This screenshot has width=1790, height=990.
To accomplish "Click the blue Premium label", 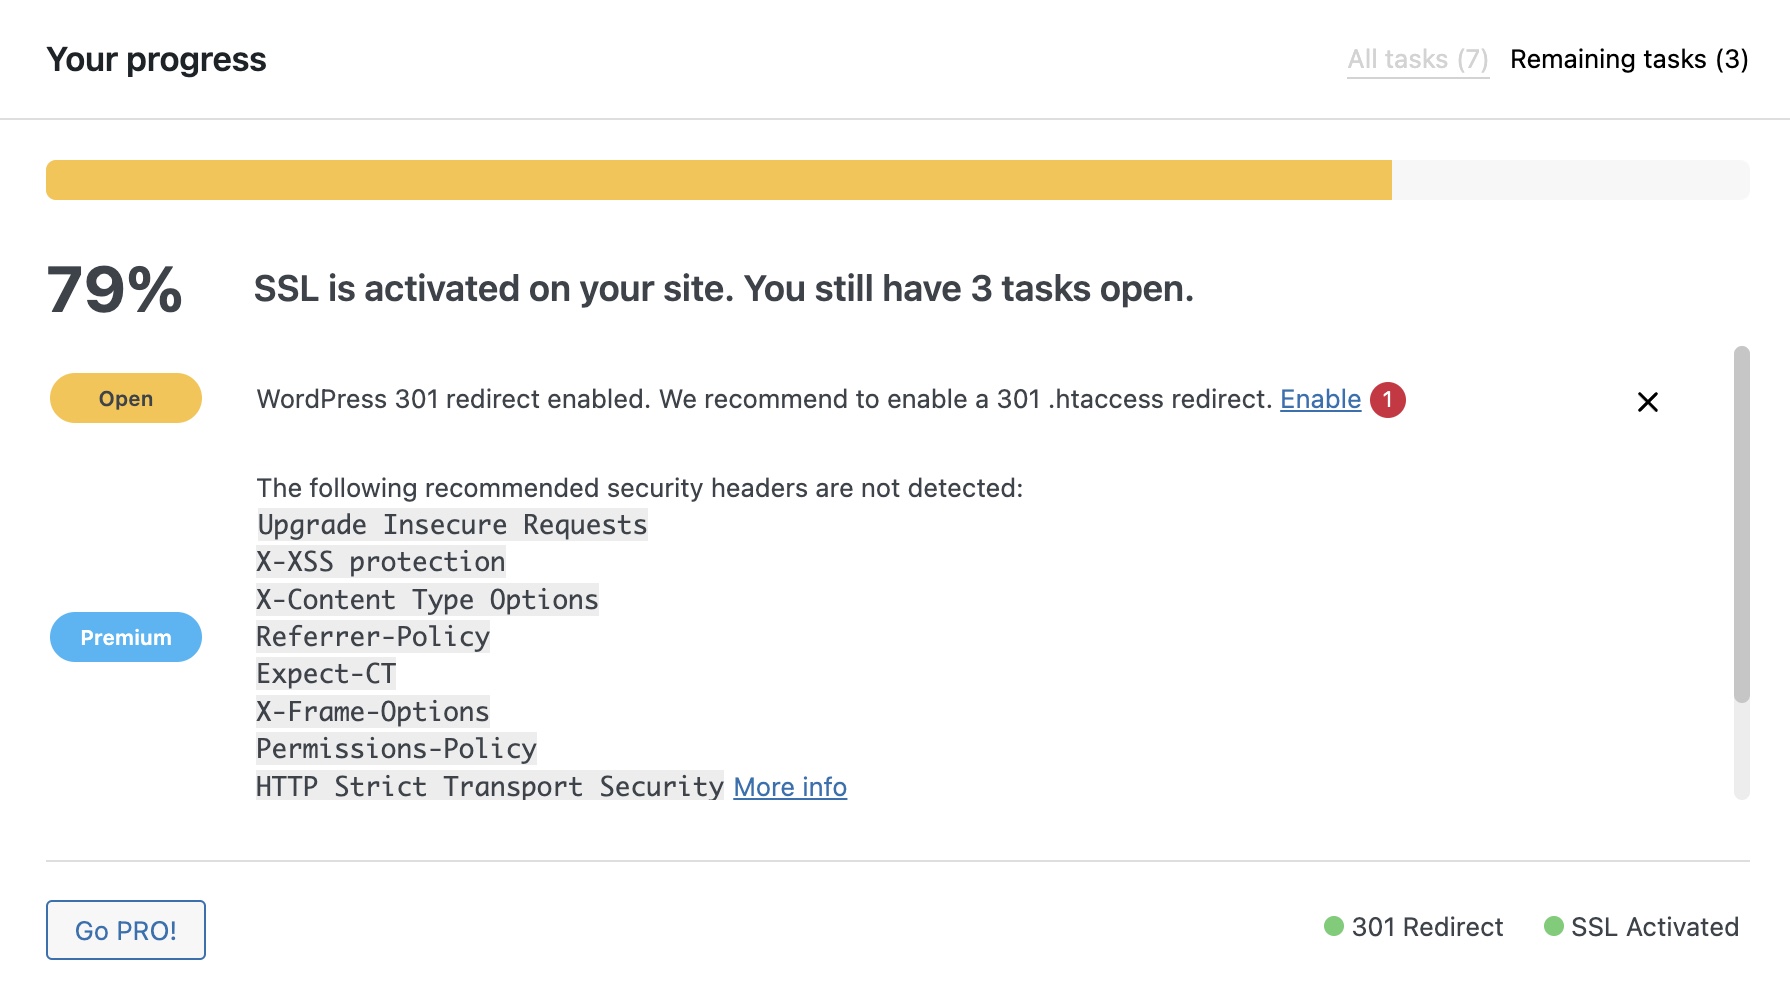I will click(x=126, y=637).
